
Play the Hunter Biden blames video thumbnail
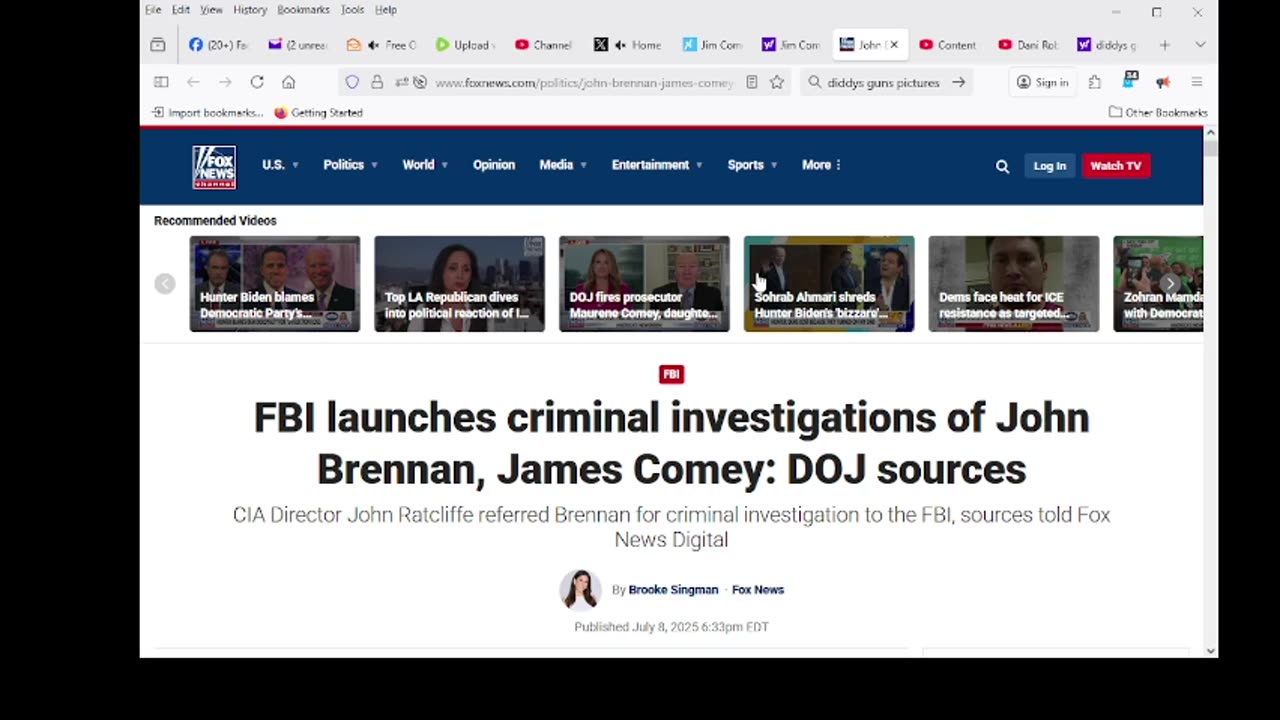[x=275, y=283]
